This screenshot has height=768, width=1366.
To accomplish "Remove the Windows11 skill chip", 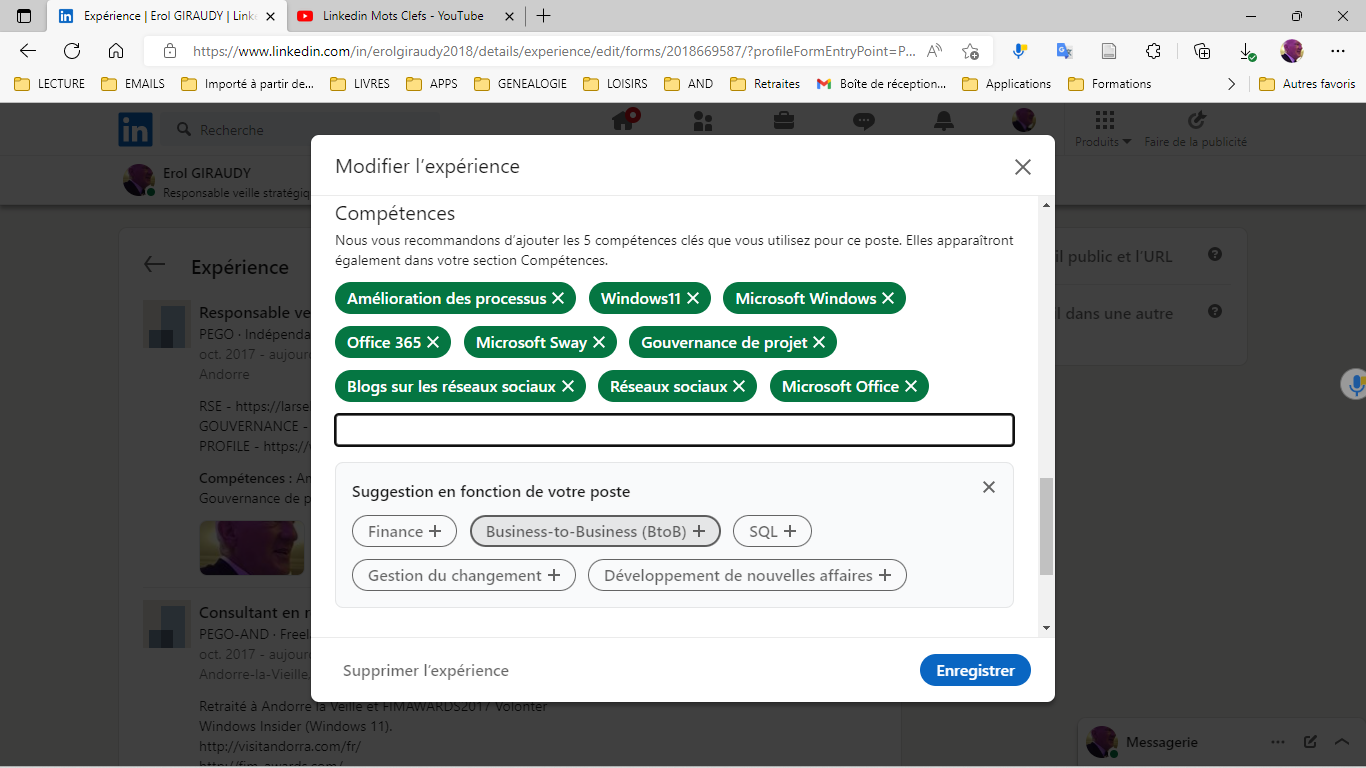I will point(692,298).
